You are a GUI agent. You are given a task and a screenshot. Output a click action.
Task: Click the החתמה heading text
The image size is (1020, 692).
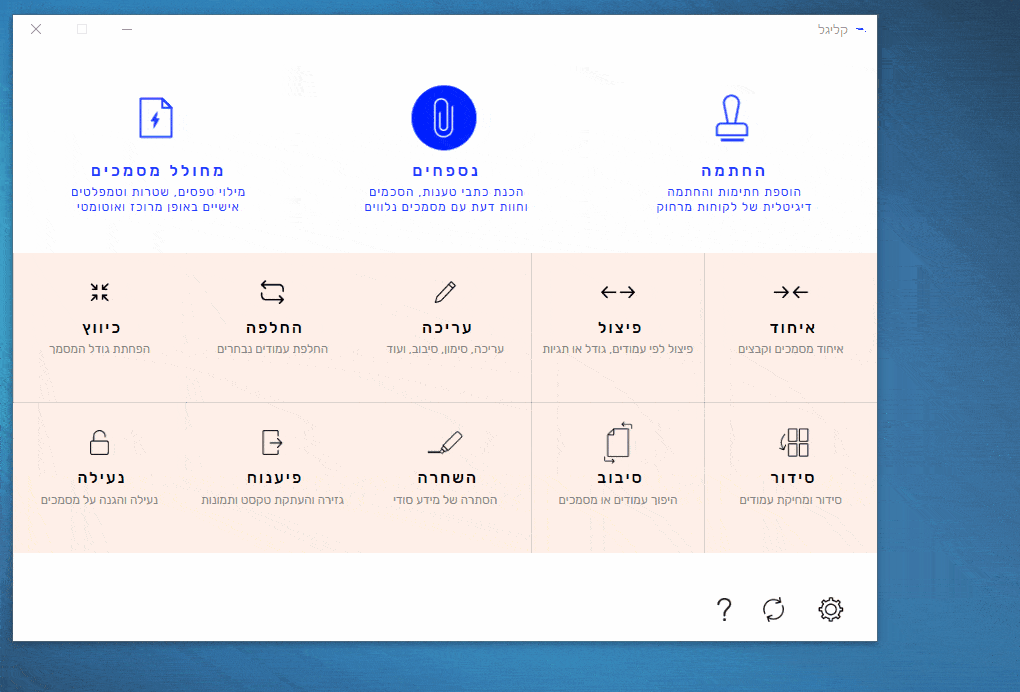(x=733, y=171)
